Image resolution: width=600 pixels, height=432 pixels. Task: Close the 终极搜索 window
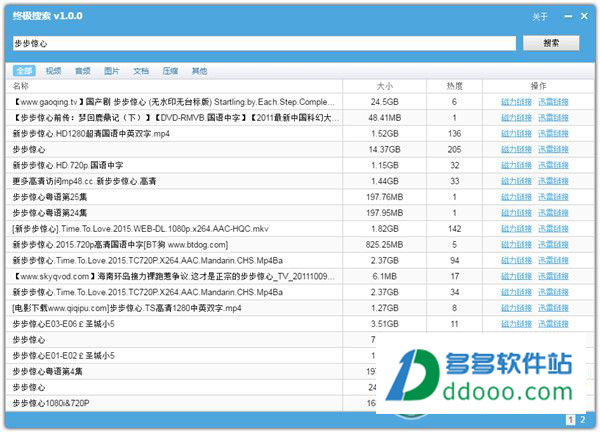pos(584,16)
